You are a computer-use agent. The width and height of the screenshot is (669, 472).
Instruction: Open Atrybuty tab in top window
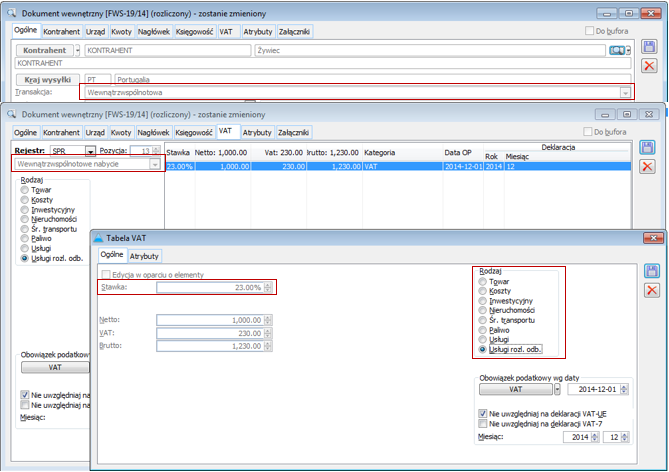click(x=258, y=32)
